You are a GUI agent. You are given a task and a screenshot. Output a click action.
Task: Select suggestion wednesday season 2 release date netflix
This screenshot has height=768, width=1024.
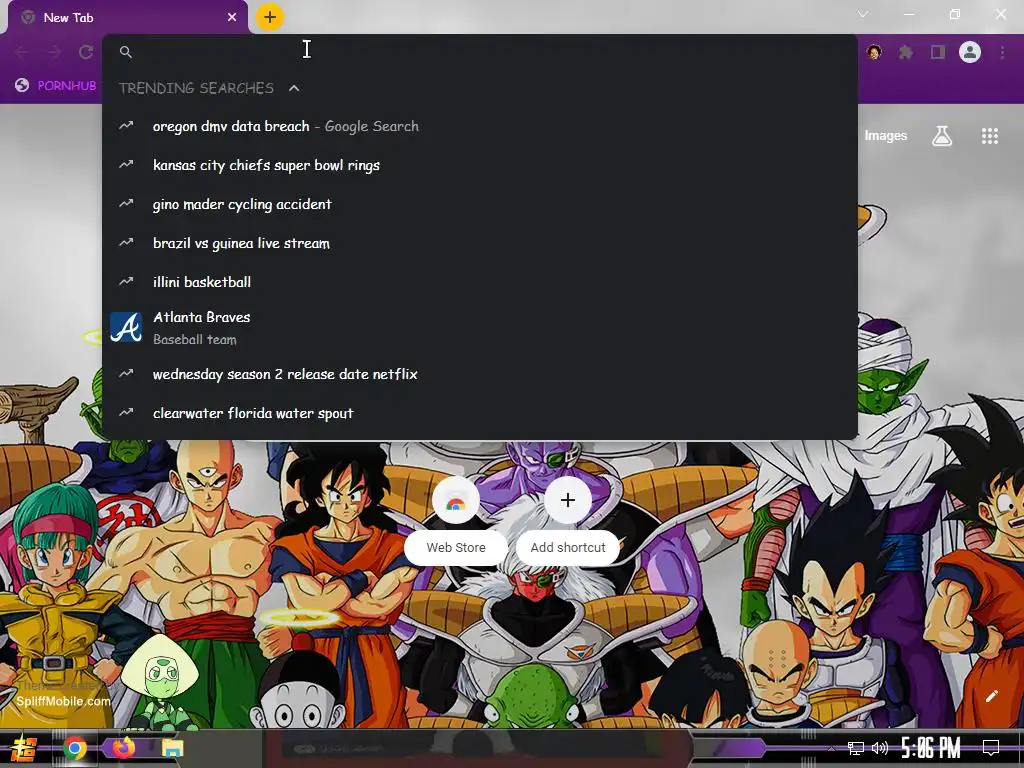pos(479,374)
